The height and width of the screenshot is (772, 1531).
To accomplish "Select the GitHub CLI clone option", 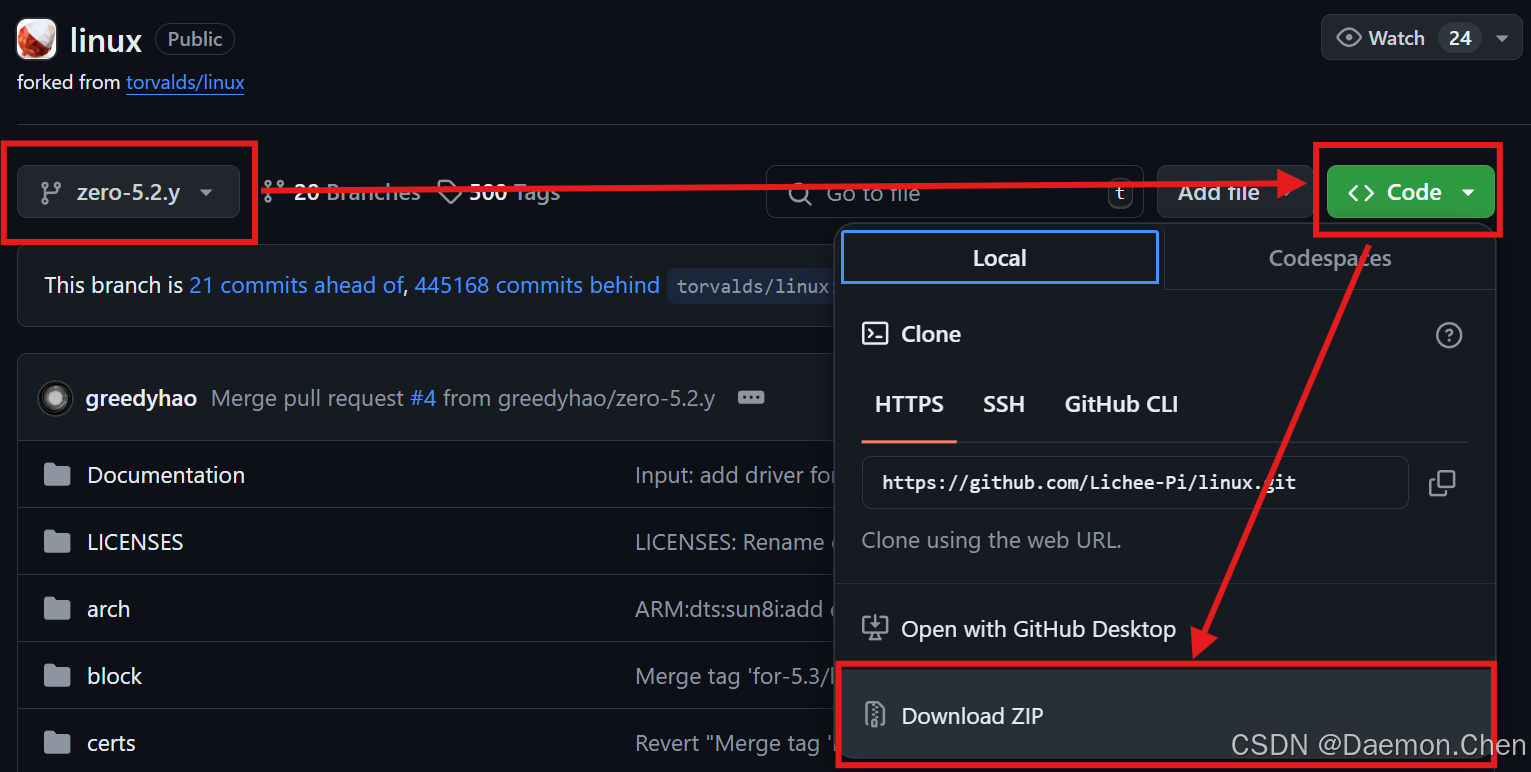I will pyautogui.click(x=1120, y=404).
